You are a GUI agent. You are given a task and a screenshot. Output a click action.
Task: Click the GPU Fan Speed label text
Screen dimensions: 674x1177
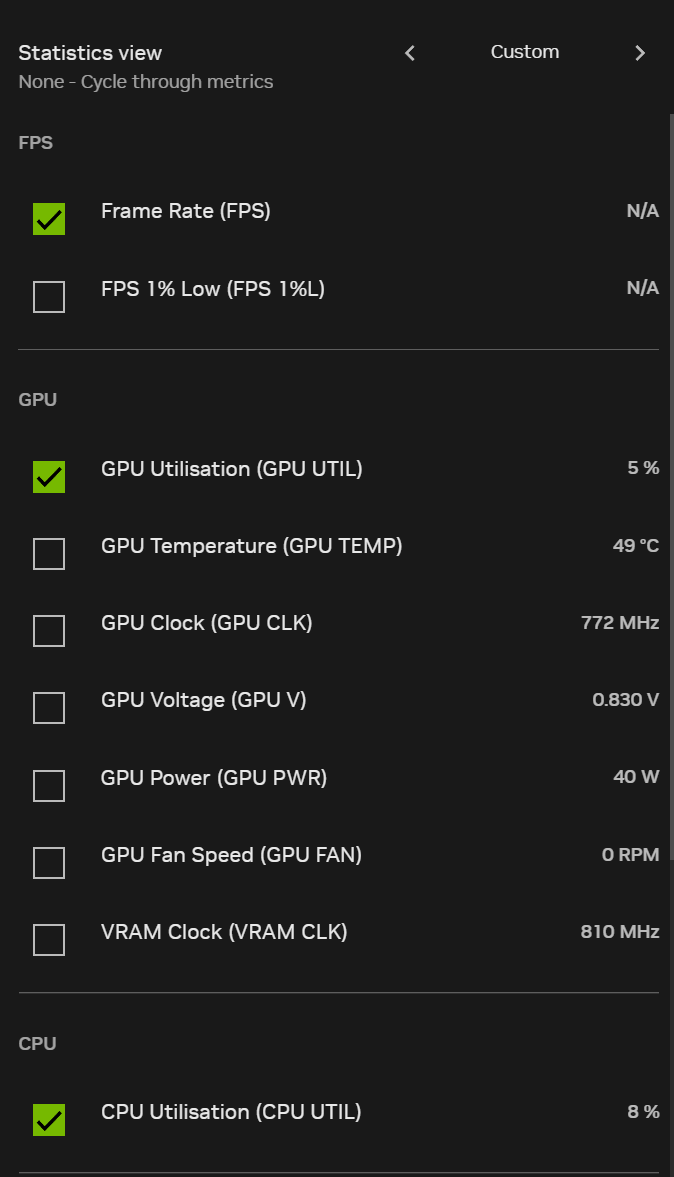231,855
